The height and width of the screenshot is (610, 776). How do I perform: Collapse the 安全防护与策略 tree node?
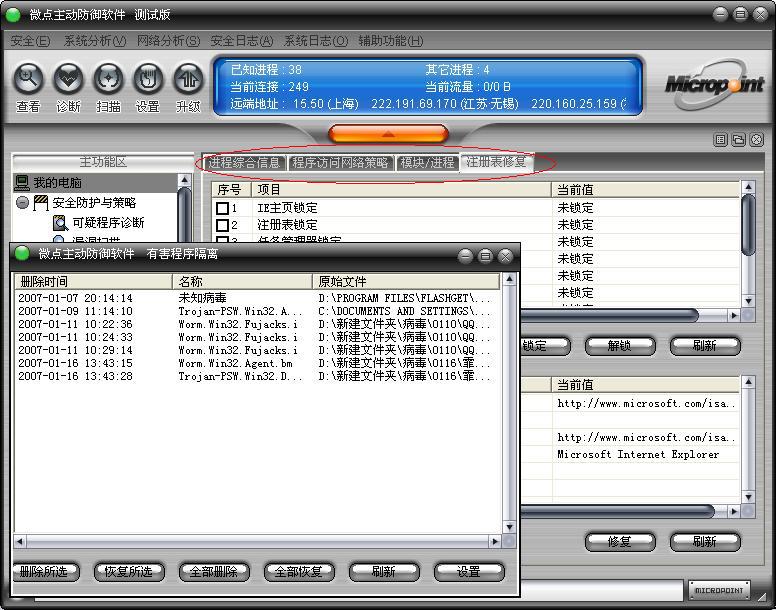click(22, 202)
